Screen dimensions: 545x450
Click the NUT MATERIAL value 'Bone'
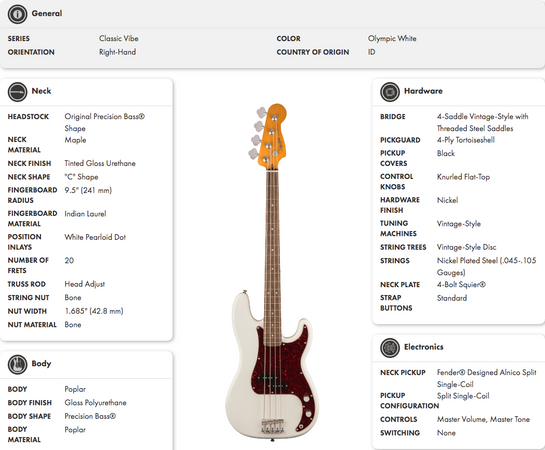(73, 325)
